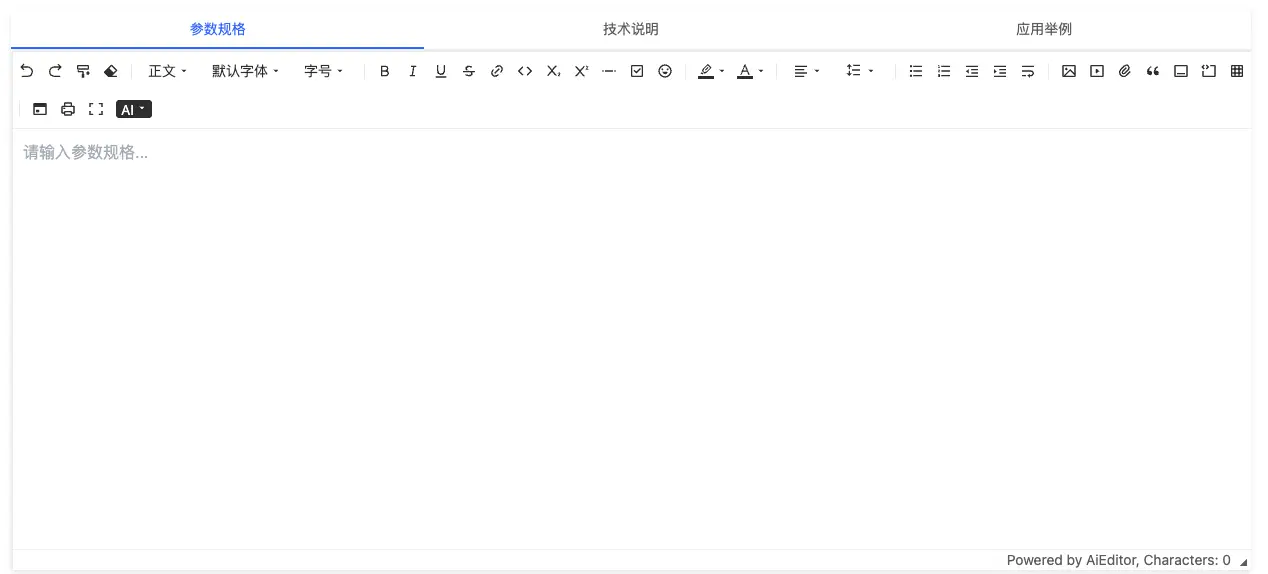Switch to the 应用举例 tab

[x=1044, y=29]
